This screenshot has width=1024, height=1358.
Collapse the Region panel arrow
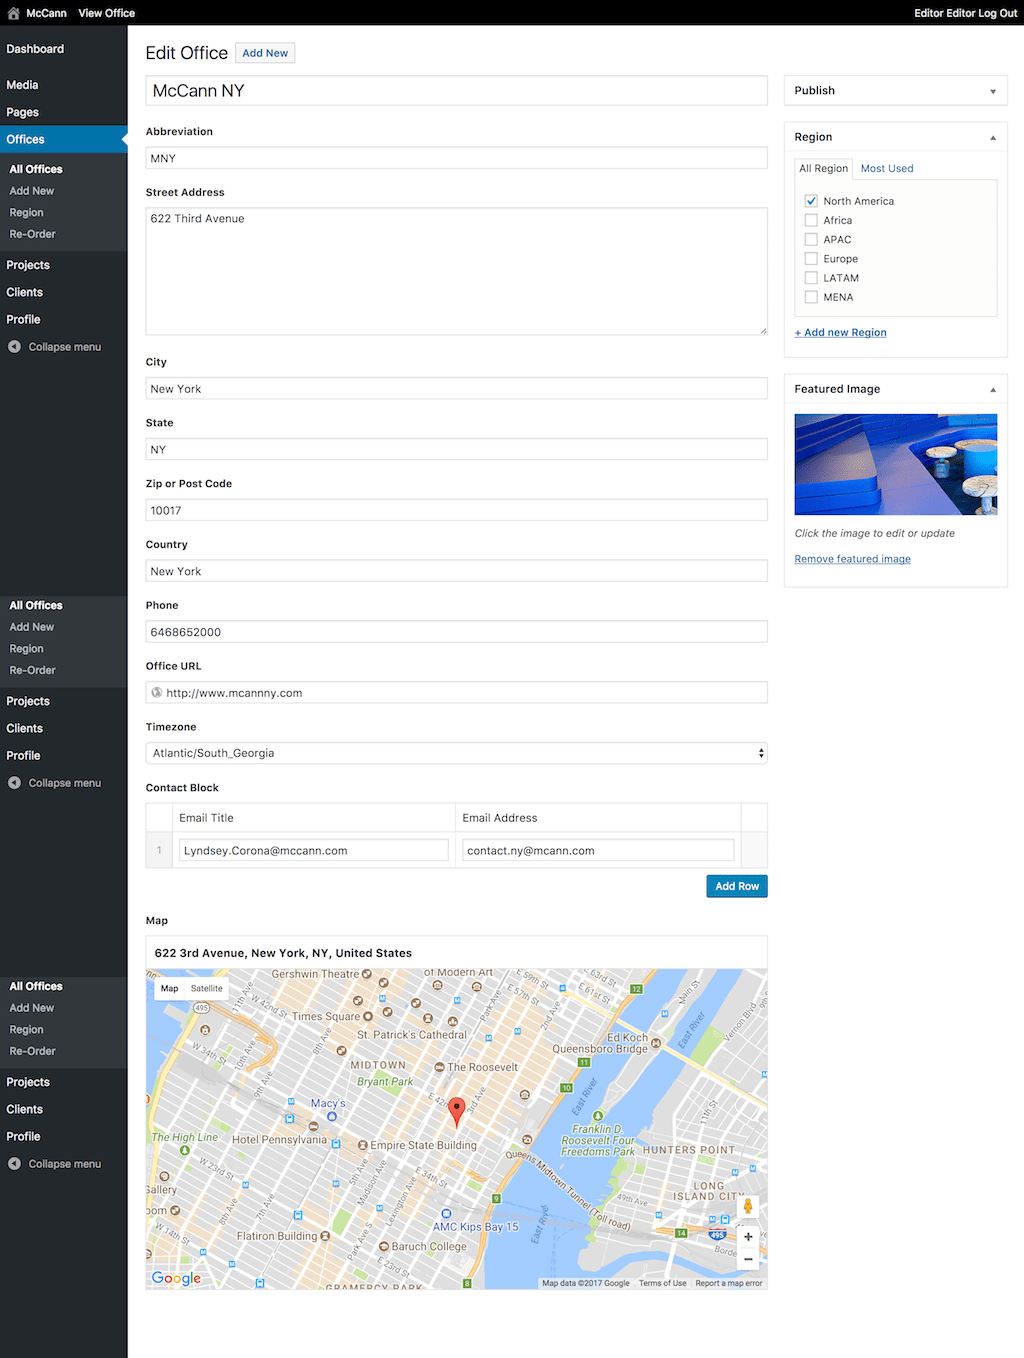pos(993,137)
